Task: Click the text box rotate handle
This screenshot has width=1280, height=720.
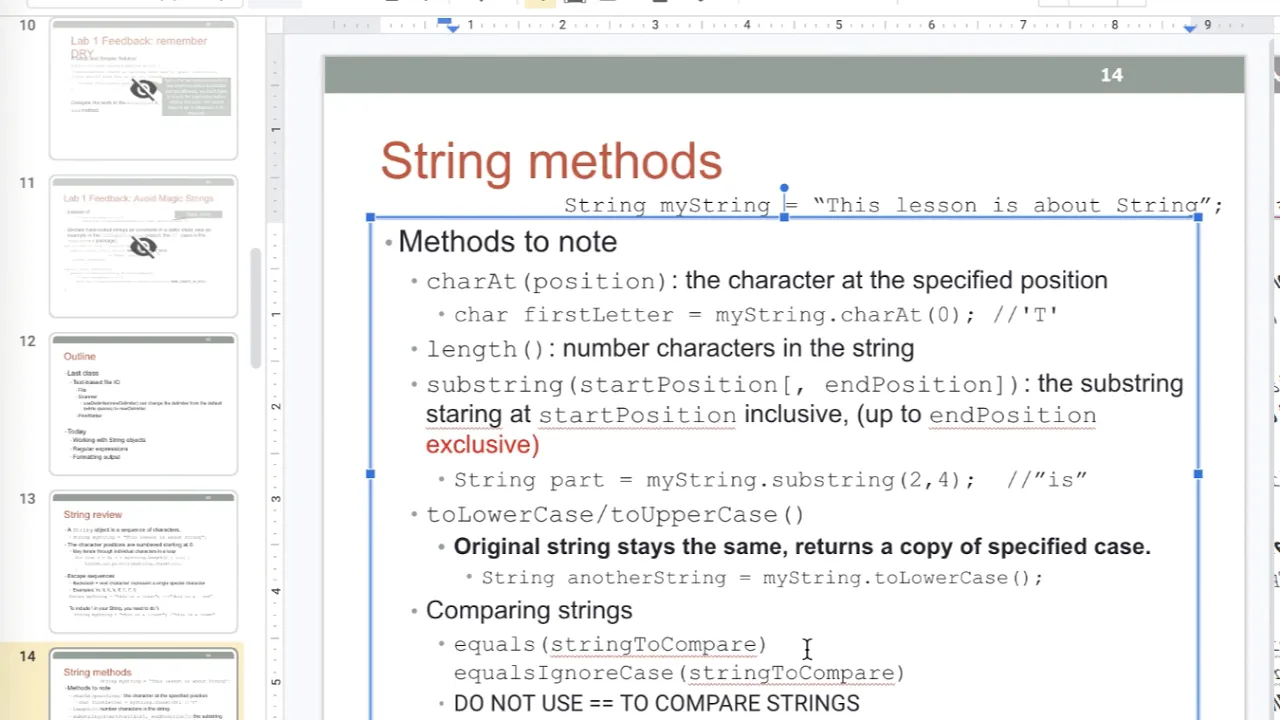Action: 784,188
